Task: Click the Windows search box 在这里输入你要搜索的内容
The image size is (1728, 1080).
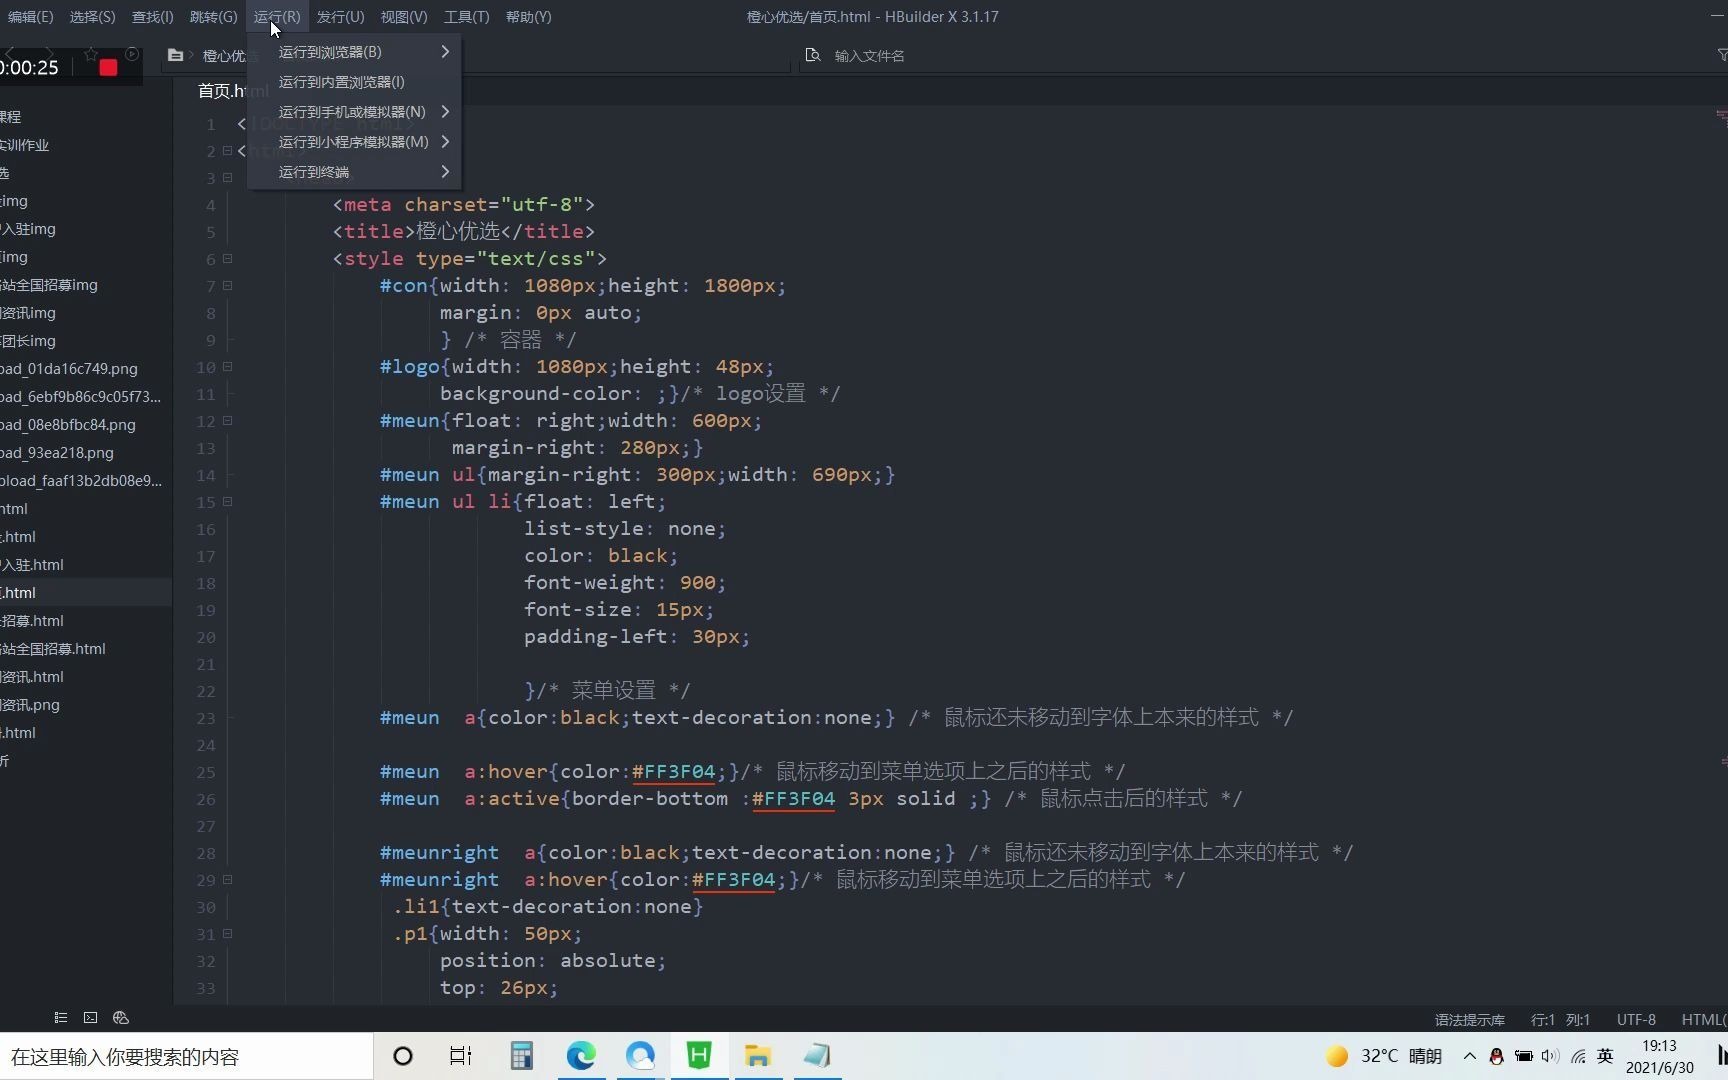Action: coord(186,1056)
